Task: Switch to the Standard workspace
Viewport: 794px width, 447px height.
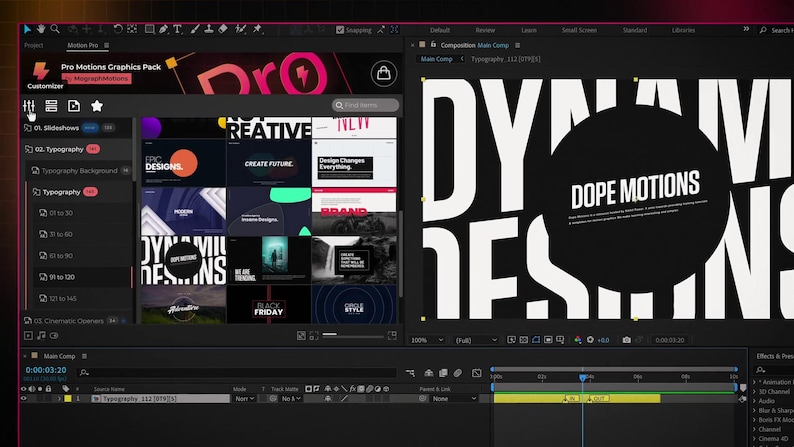Action: [x=634, y=30]
